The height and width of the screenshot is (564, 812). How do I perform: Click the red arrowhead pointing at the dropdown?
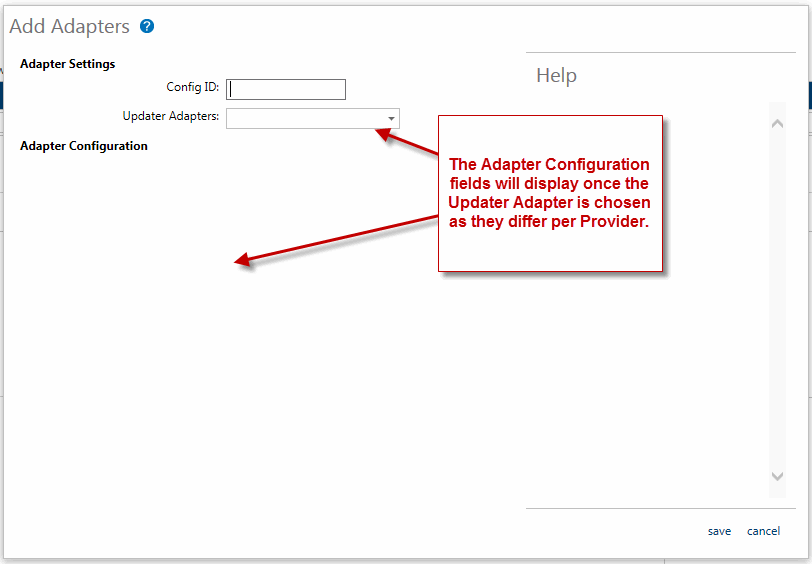pos(382,133)
